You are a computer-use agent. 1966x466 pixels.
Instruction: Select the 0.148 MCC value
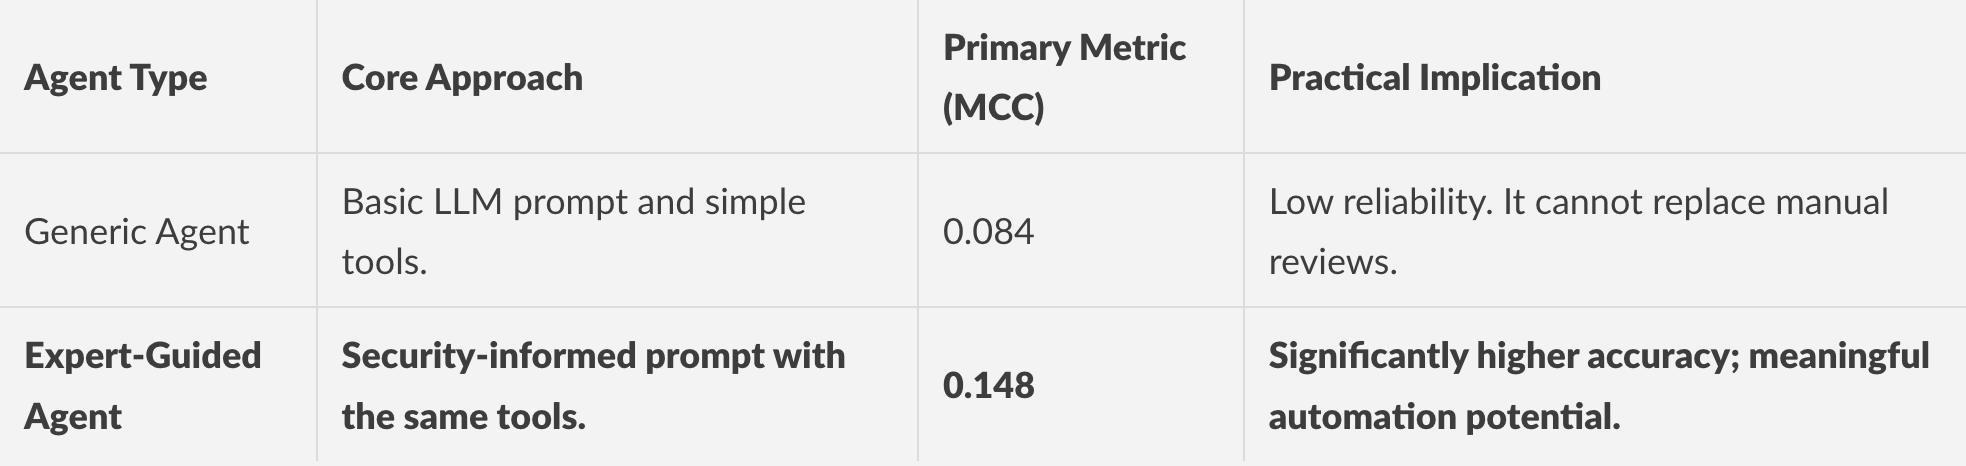[988, 386]
